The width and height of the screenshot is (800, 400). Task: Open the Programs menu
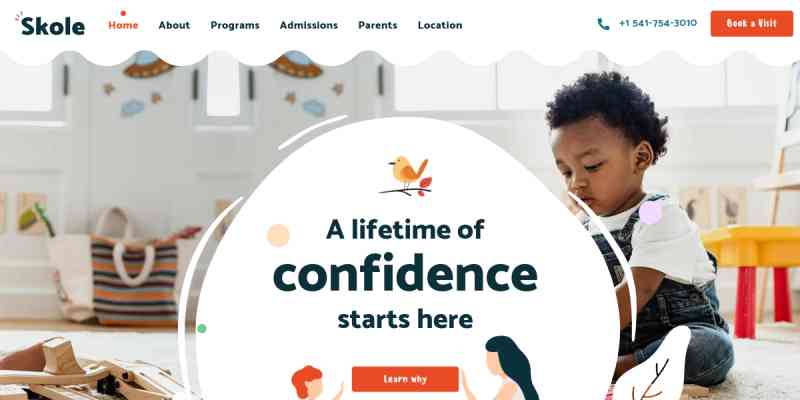pos(235,25)
